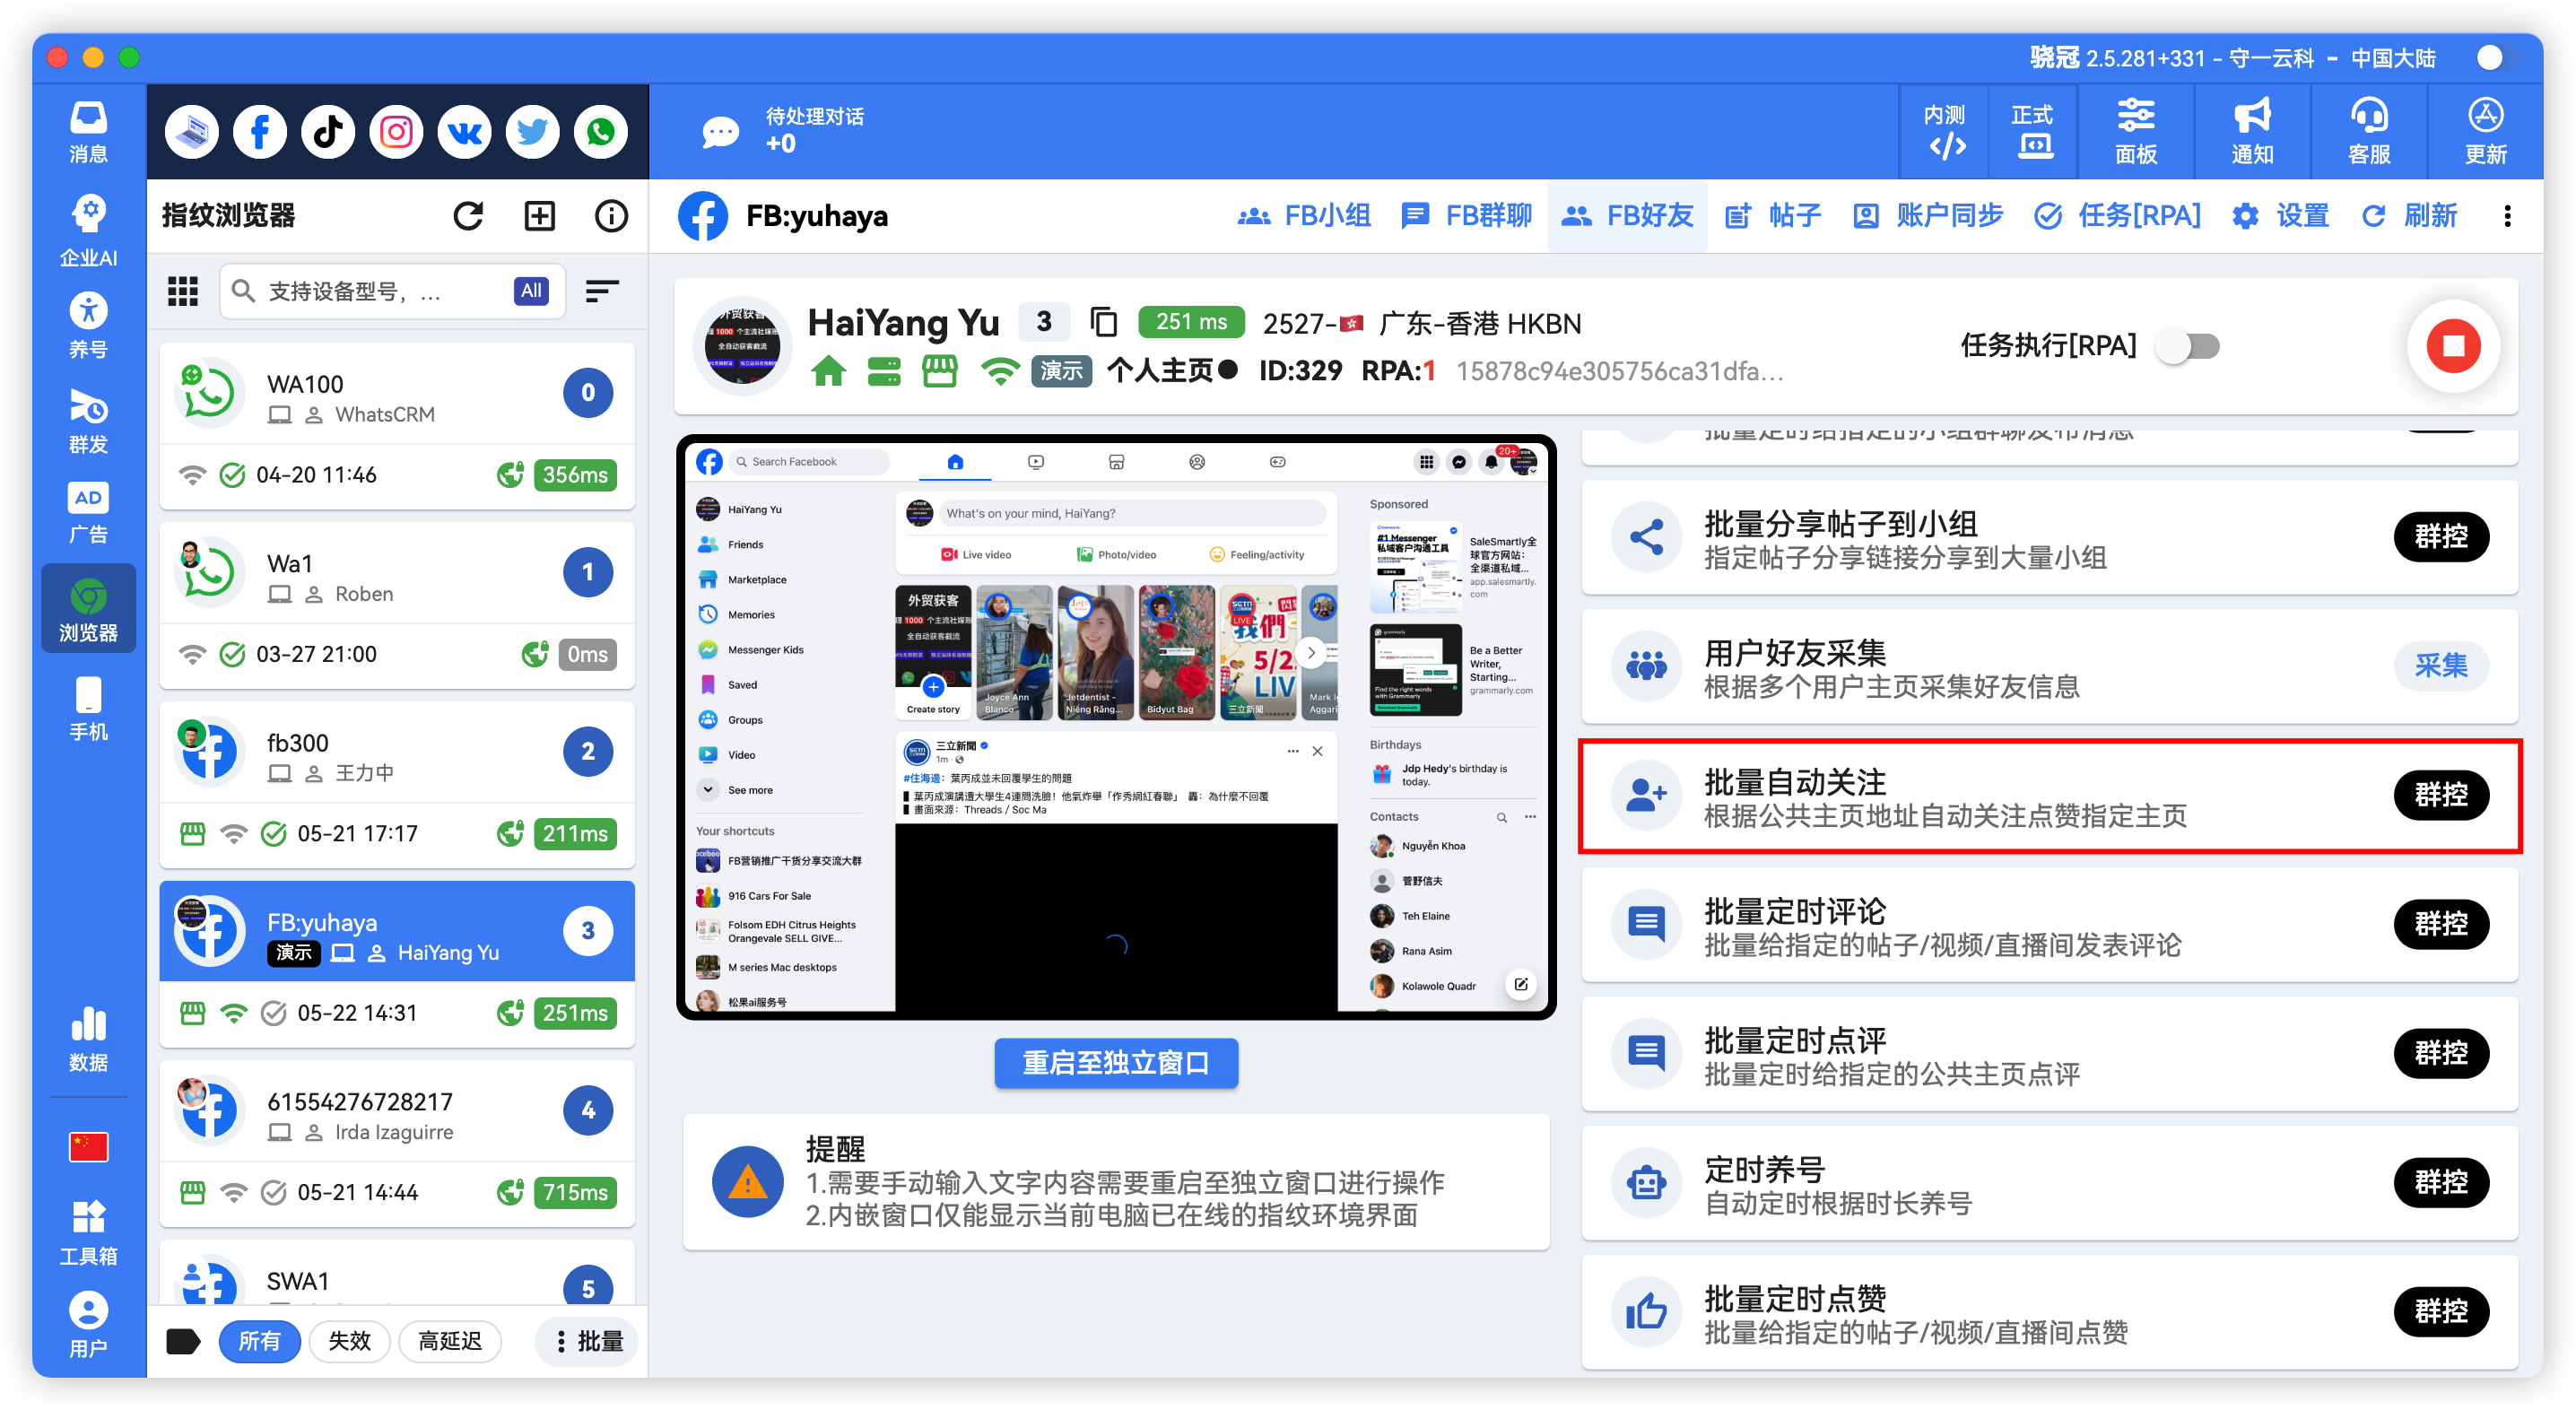Switch to the FB群聊 tab

(1466, 215)
